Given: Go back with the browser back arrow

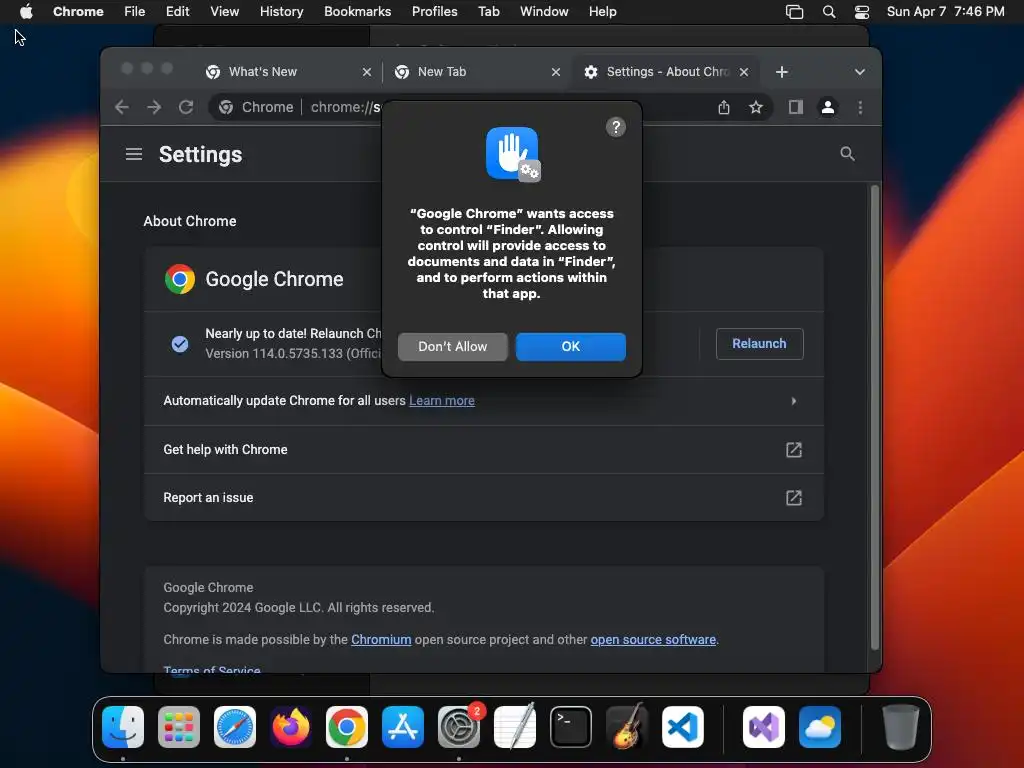Looking at the screenshot, I should coord(121,107).
